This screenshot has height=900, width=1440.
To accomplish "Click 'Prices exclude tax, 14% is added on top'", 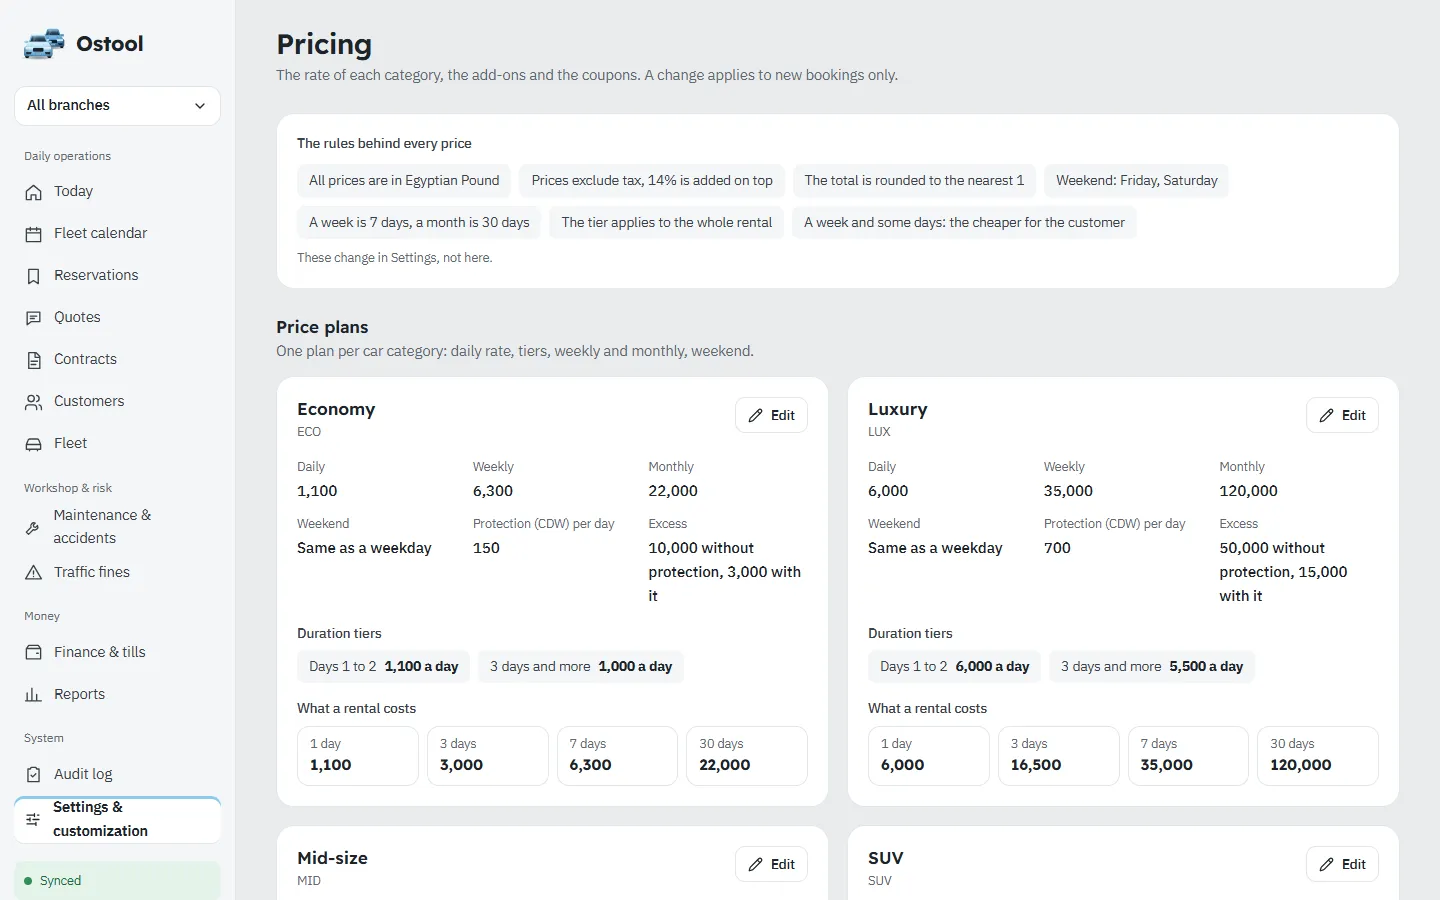I will (652, 181).
